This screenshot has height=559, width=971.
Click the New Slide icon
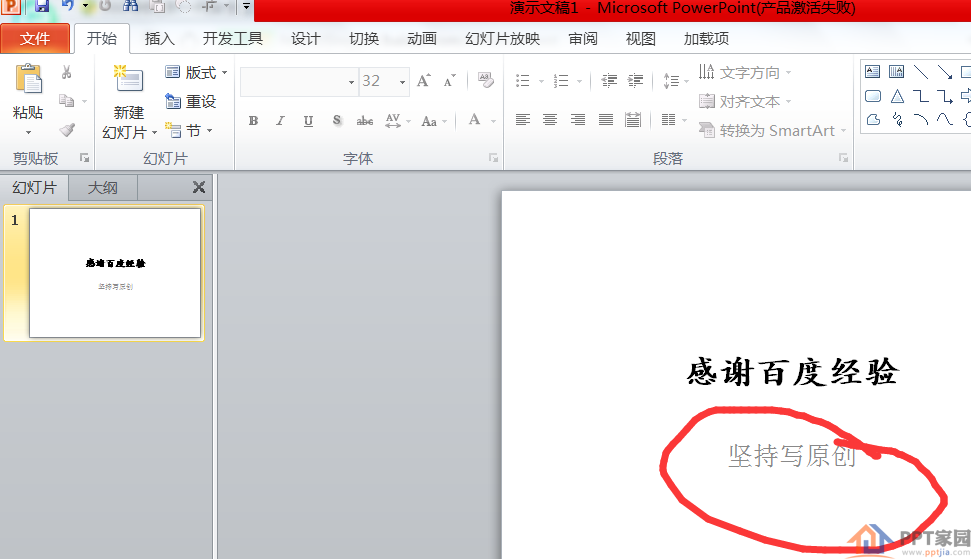[128, 79]
